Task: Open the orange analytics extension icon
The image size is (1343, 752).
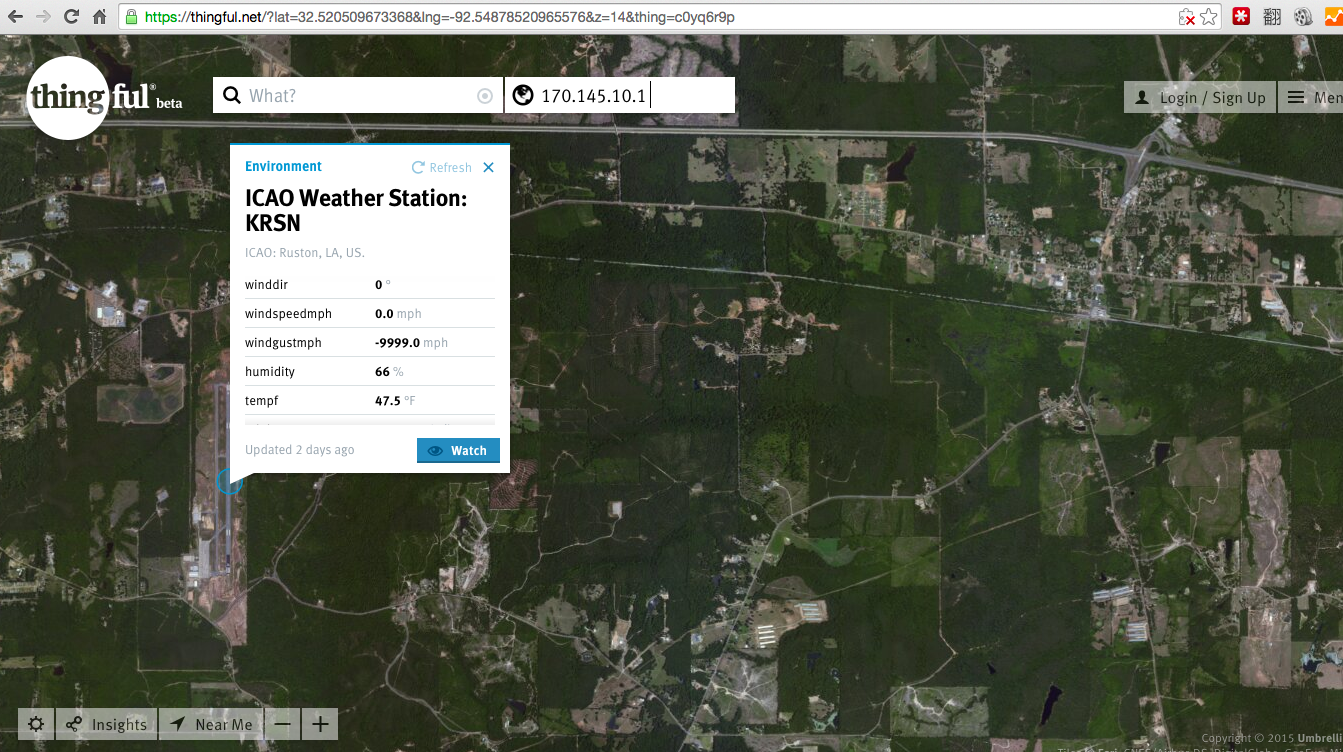Action: point(1333,17)
